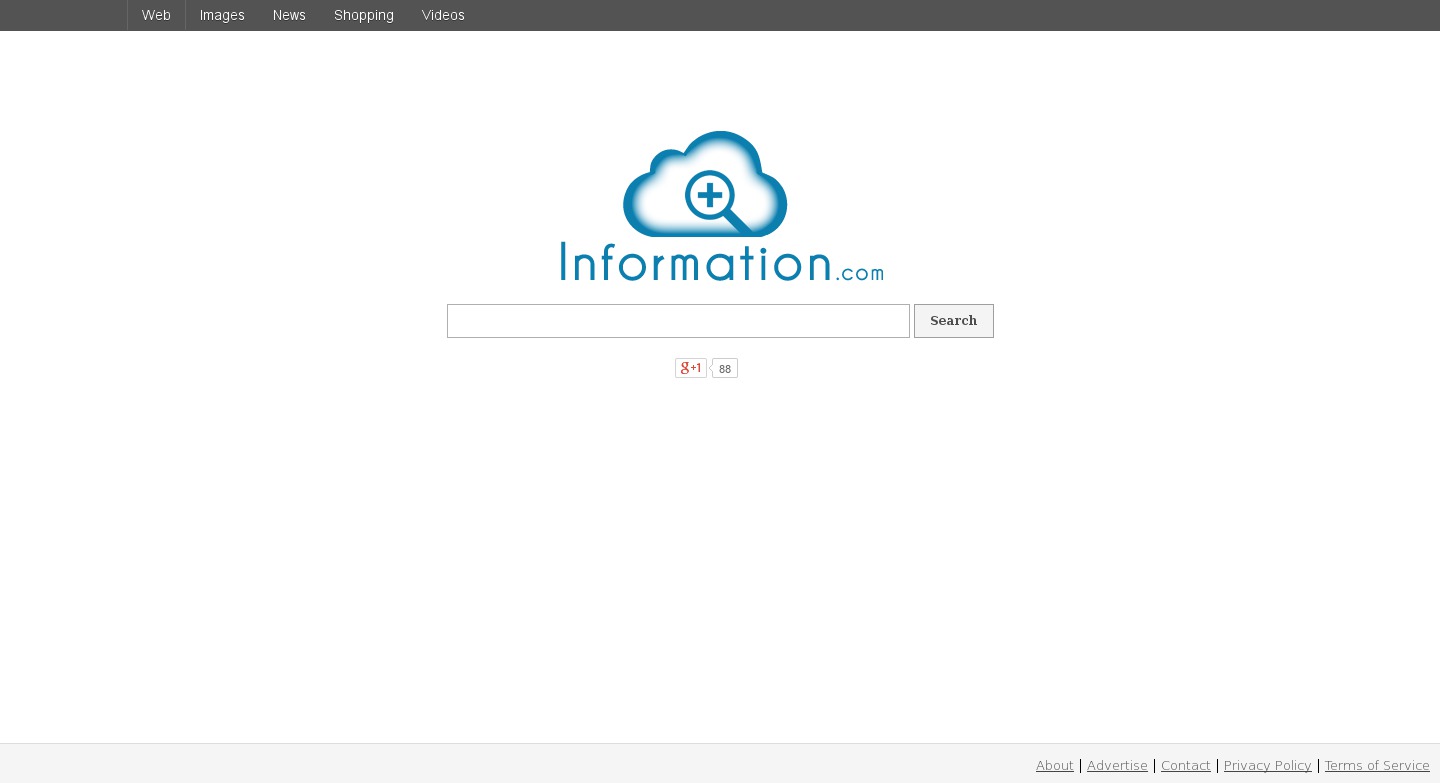
Task: Open the Terms of Service link
Action: 1377,765
